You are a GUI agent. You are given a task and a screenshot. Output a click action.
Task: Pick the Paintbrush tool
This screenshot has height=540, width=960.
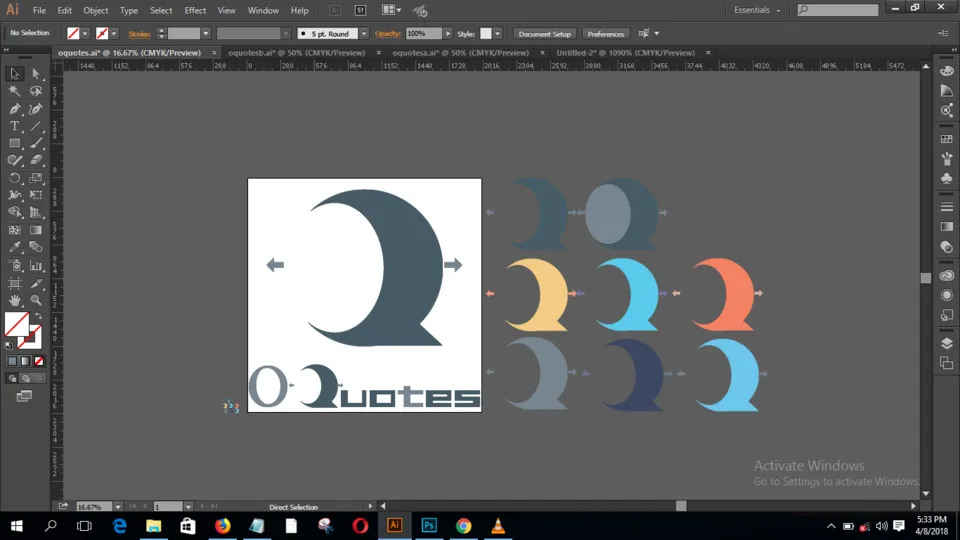(36, 143)
